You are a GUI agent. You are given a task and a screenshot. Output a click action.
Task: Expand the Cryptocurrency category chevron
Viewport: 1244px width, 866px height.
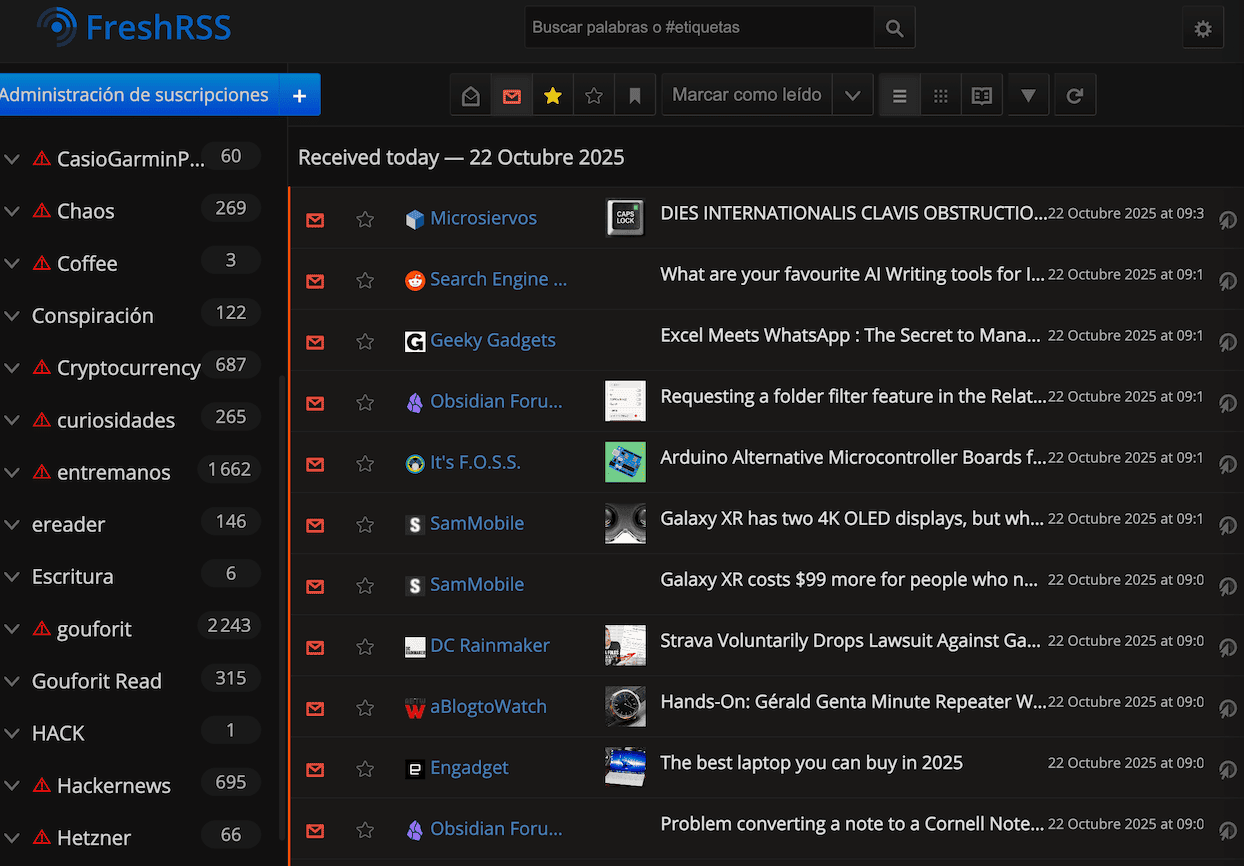coord(12,368)
